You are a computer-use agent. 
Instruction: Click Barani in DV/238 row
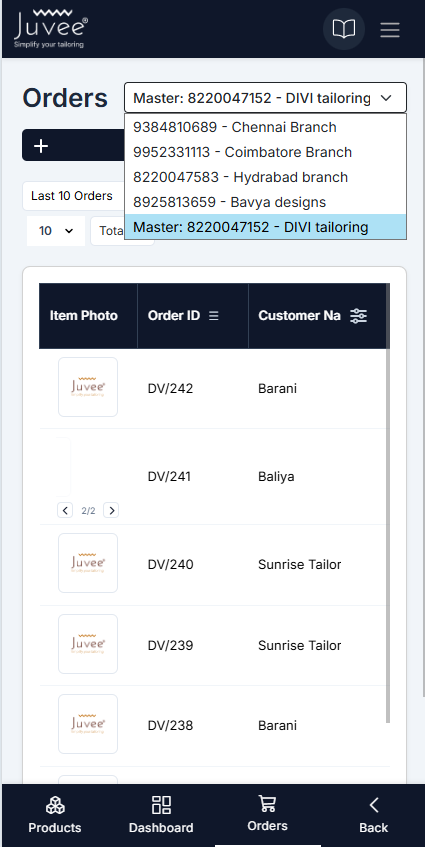(277, 725)
